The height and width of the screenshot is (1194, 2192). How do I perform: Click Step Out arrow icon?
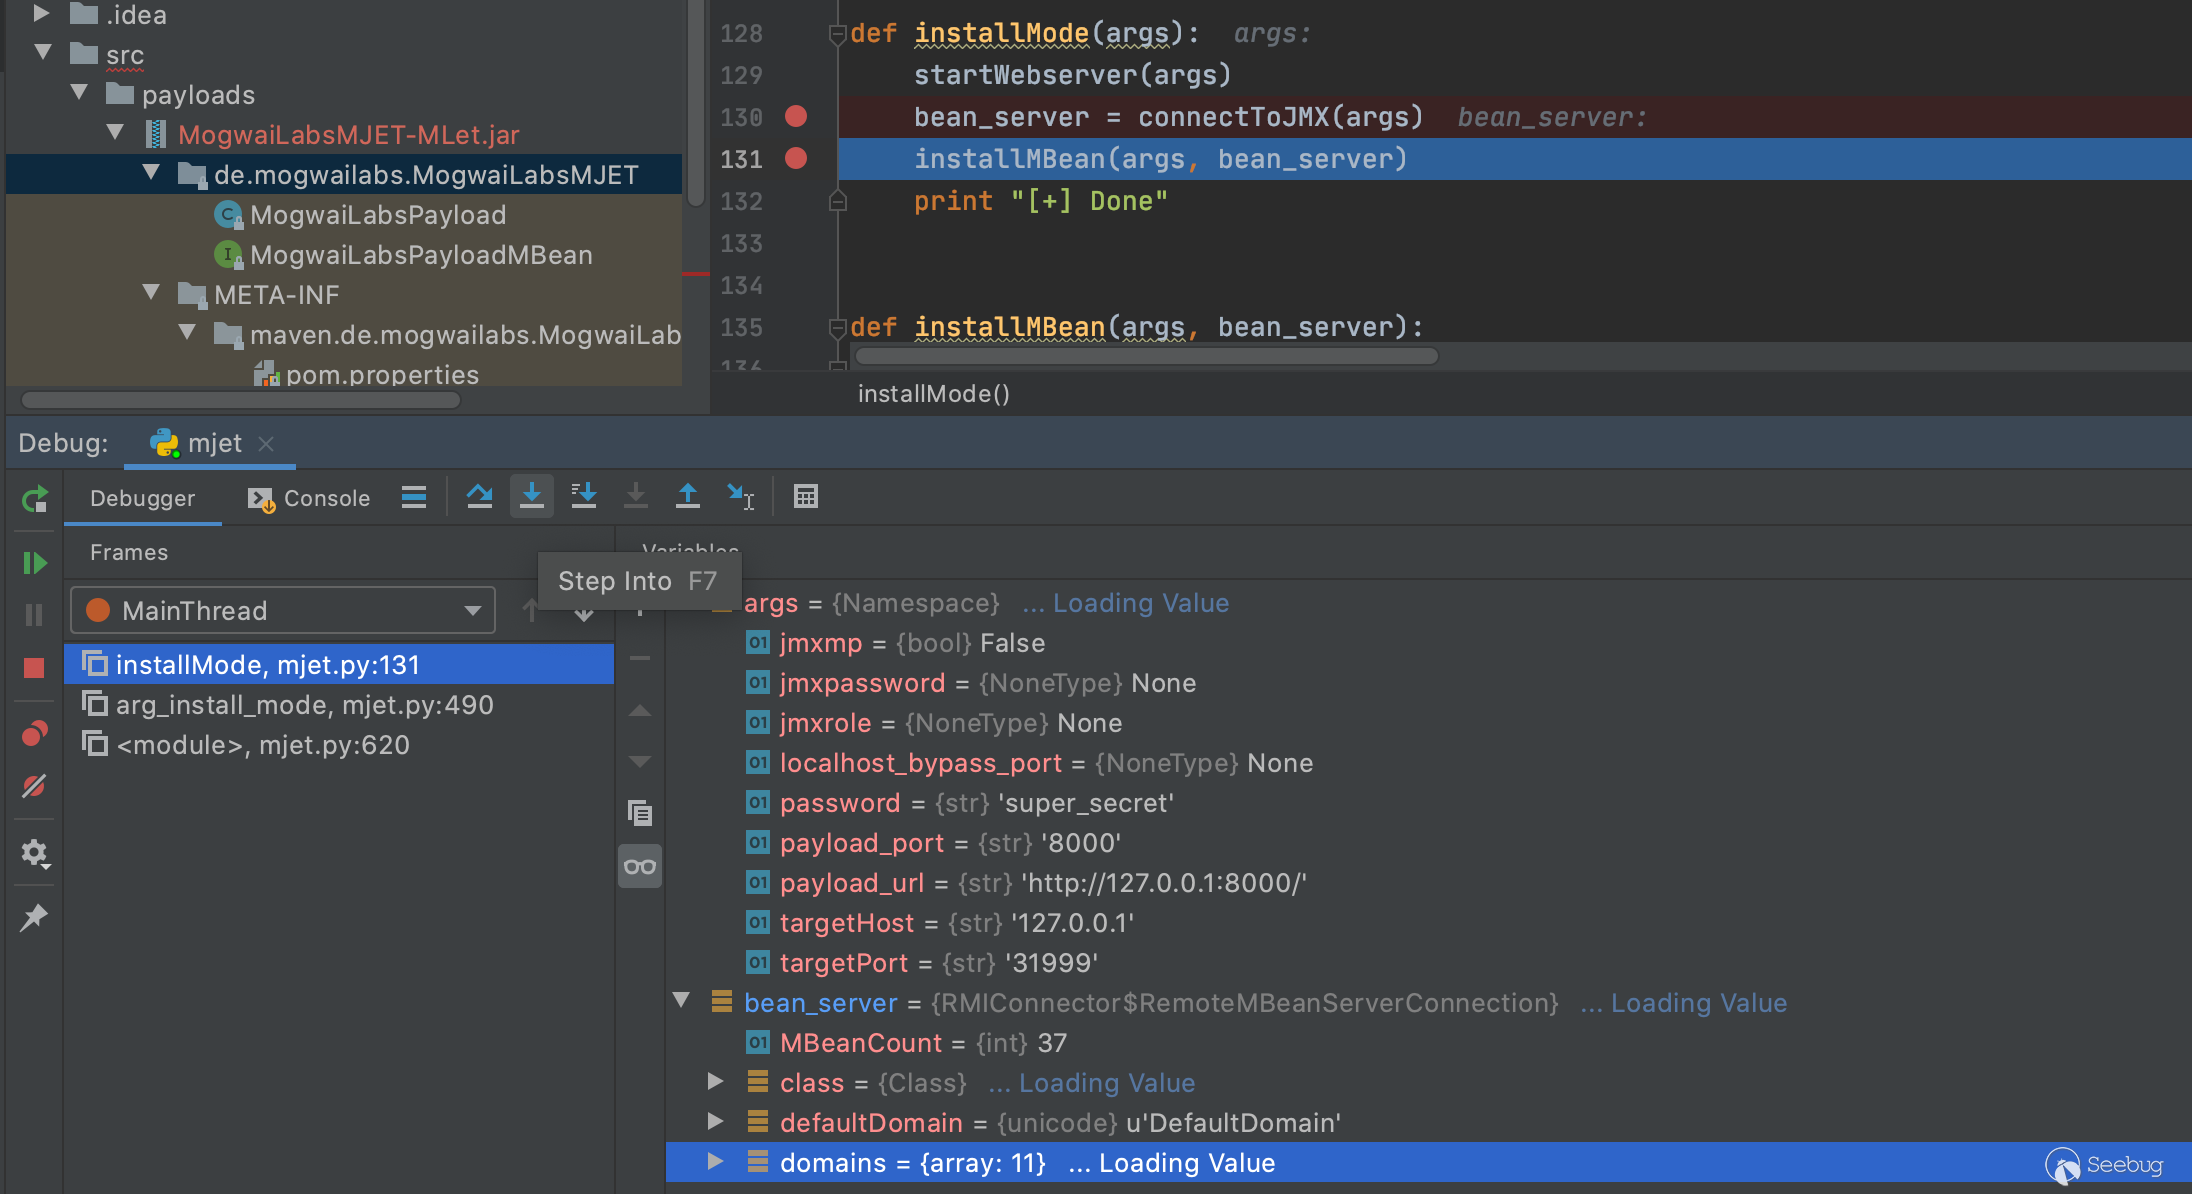(688, 496)
